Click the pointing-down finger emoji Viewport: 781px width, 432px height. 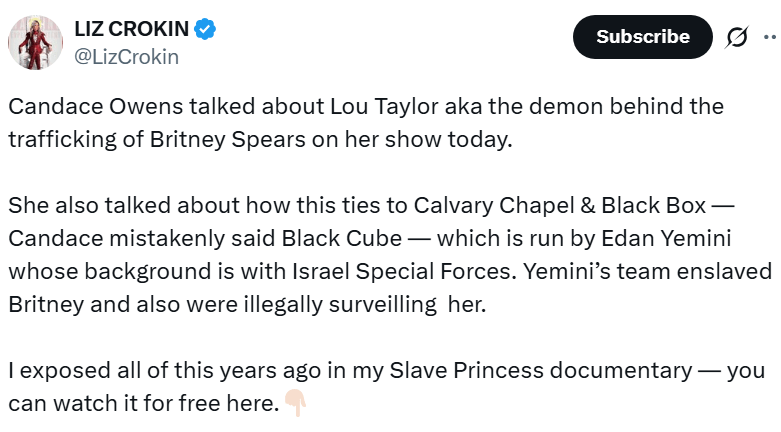tap(296, 404)
